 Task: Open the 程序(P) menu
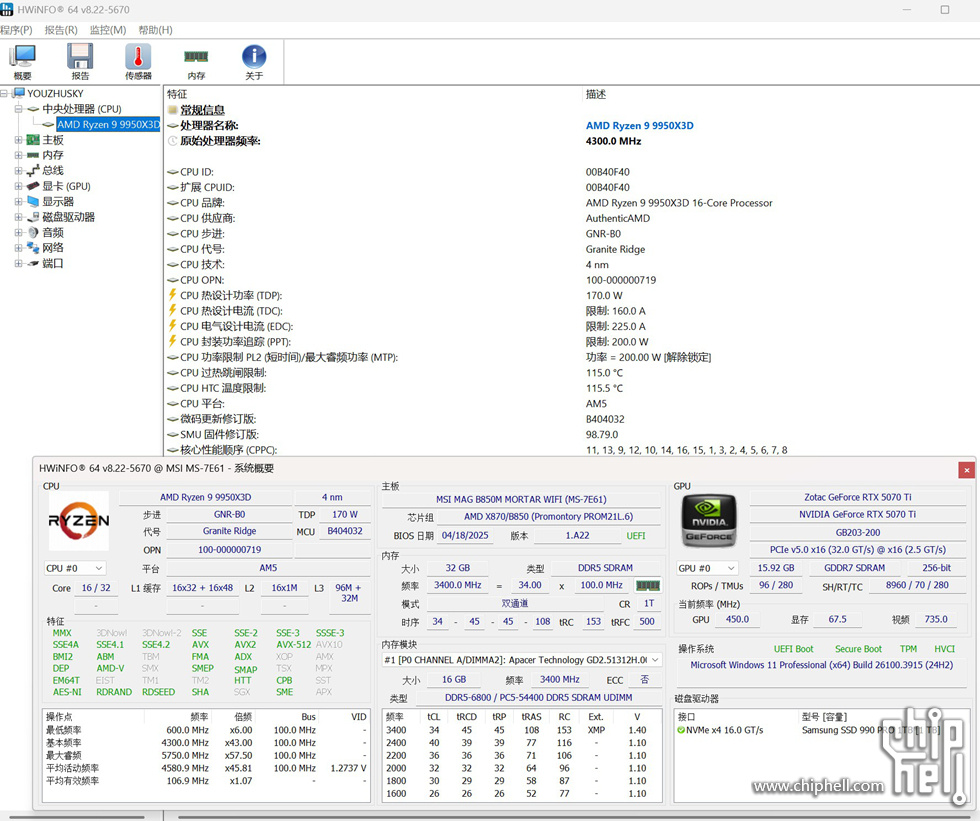click(x=16, y=30)
